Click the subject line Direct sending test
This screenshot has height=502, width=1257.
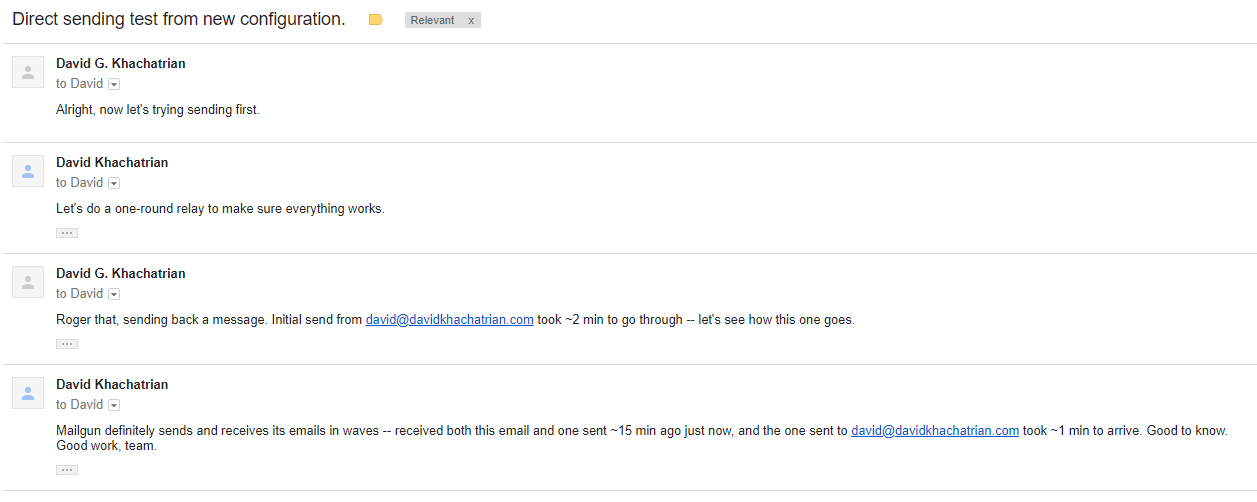(179, 20)
